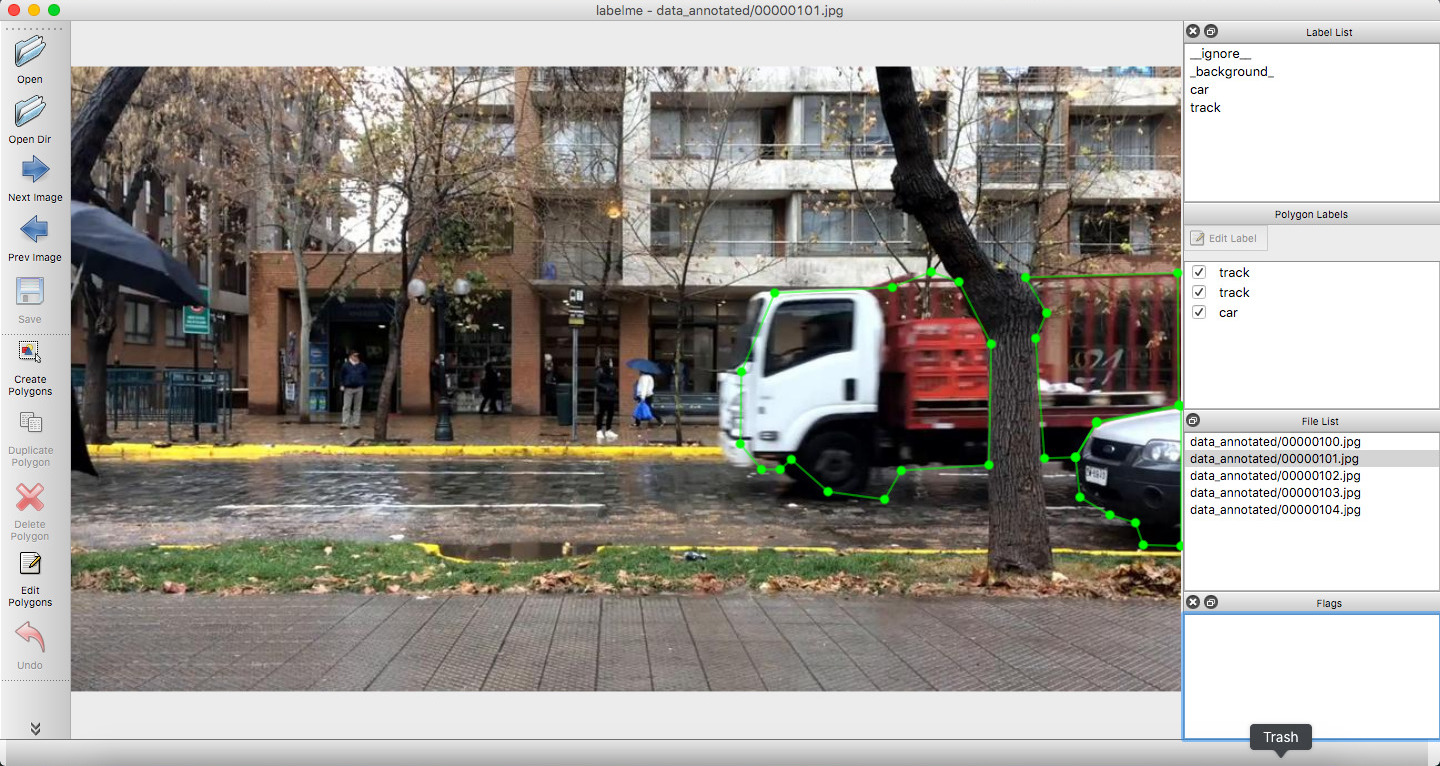1440x766 pixels.
Task: Float the Label List panel
Action: click(x=1210, y=32)
